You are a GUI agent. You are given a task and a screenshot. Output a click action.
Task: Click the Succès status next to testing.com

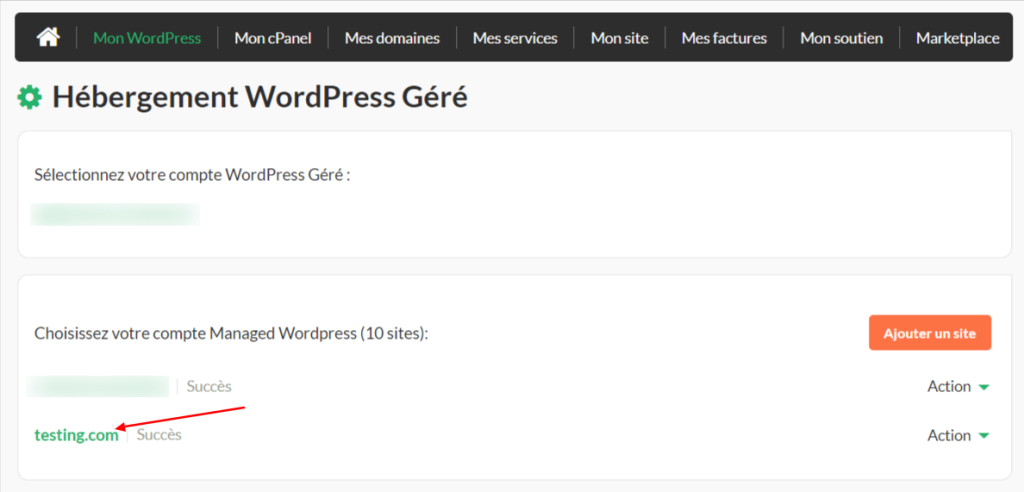click(x=159, y=435)
